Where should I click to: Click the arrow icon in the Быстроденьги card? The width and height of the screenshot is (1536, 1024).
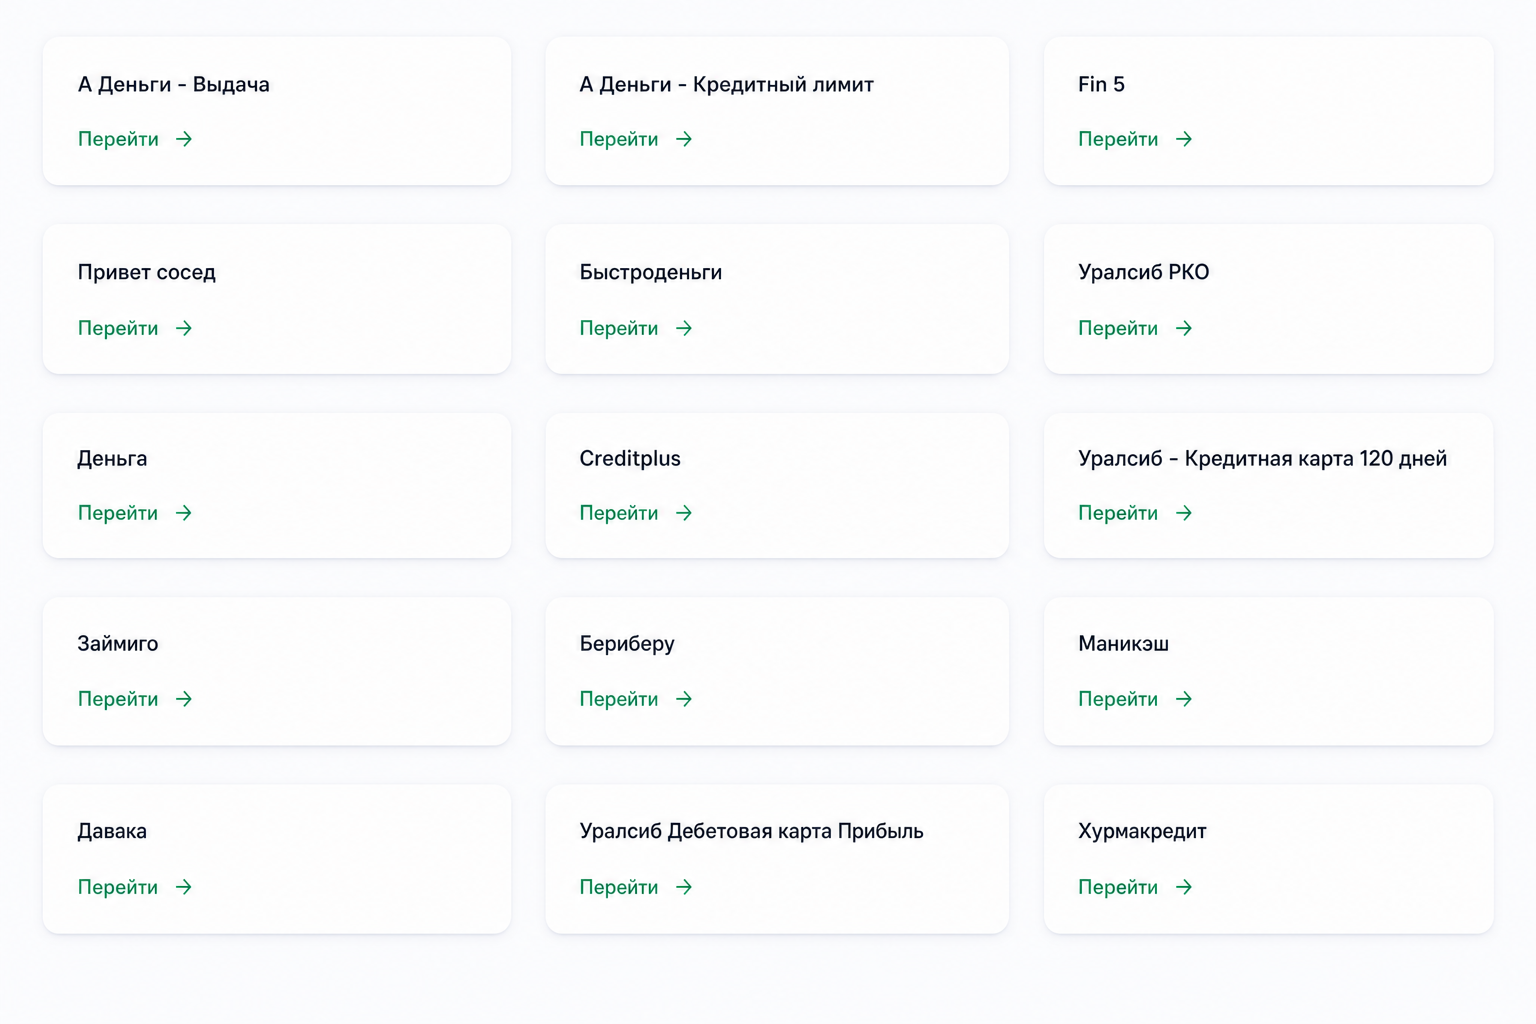(684, 328)
